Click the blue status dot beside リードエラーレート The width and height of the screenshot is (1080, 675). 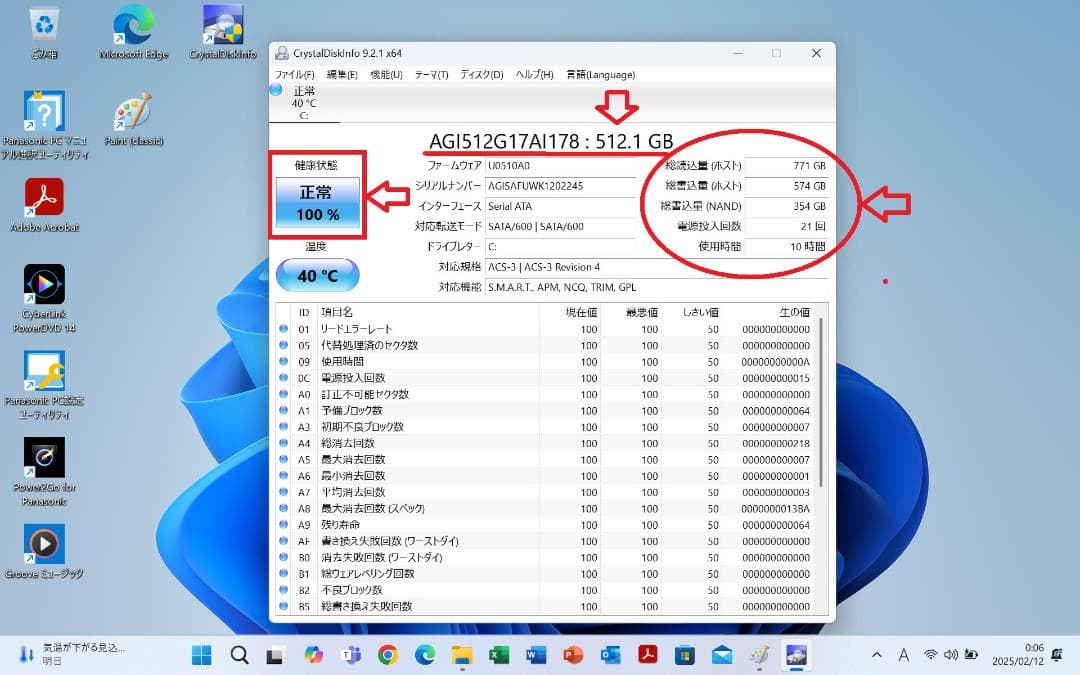[285, 329]
